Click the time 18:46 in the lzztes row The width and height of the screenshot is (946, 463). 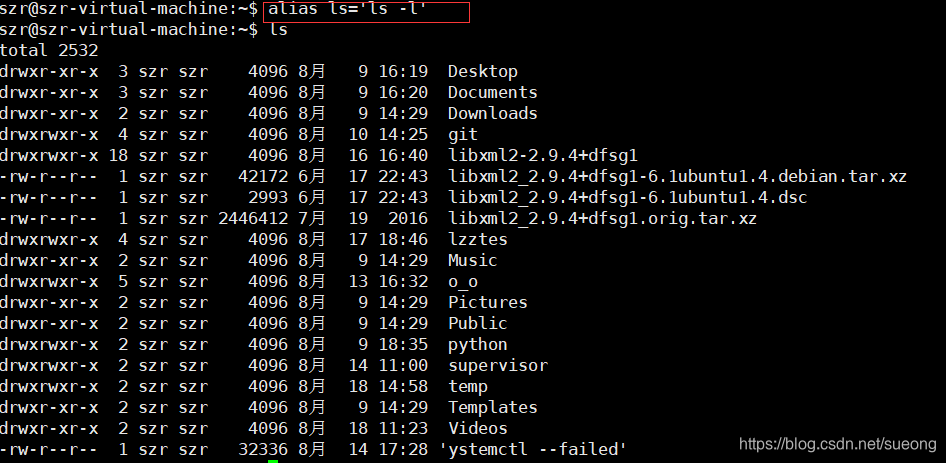pos(403,240)
